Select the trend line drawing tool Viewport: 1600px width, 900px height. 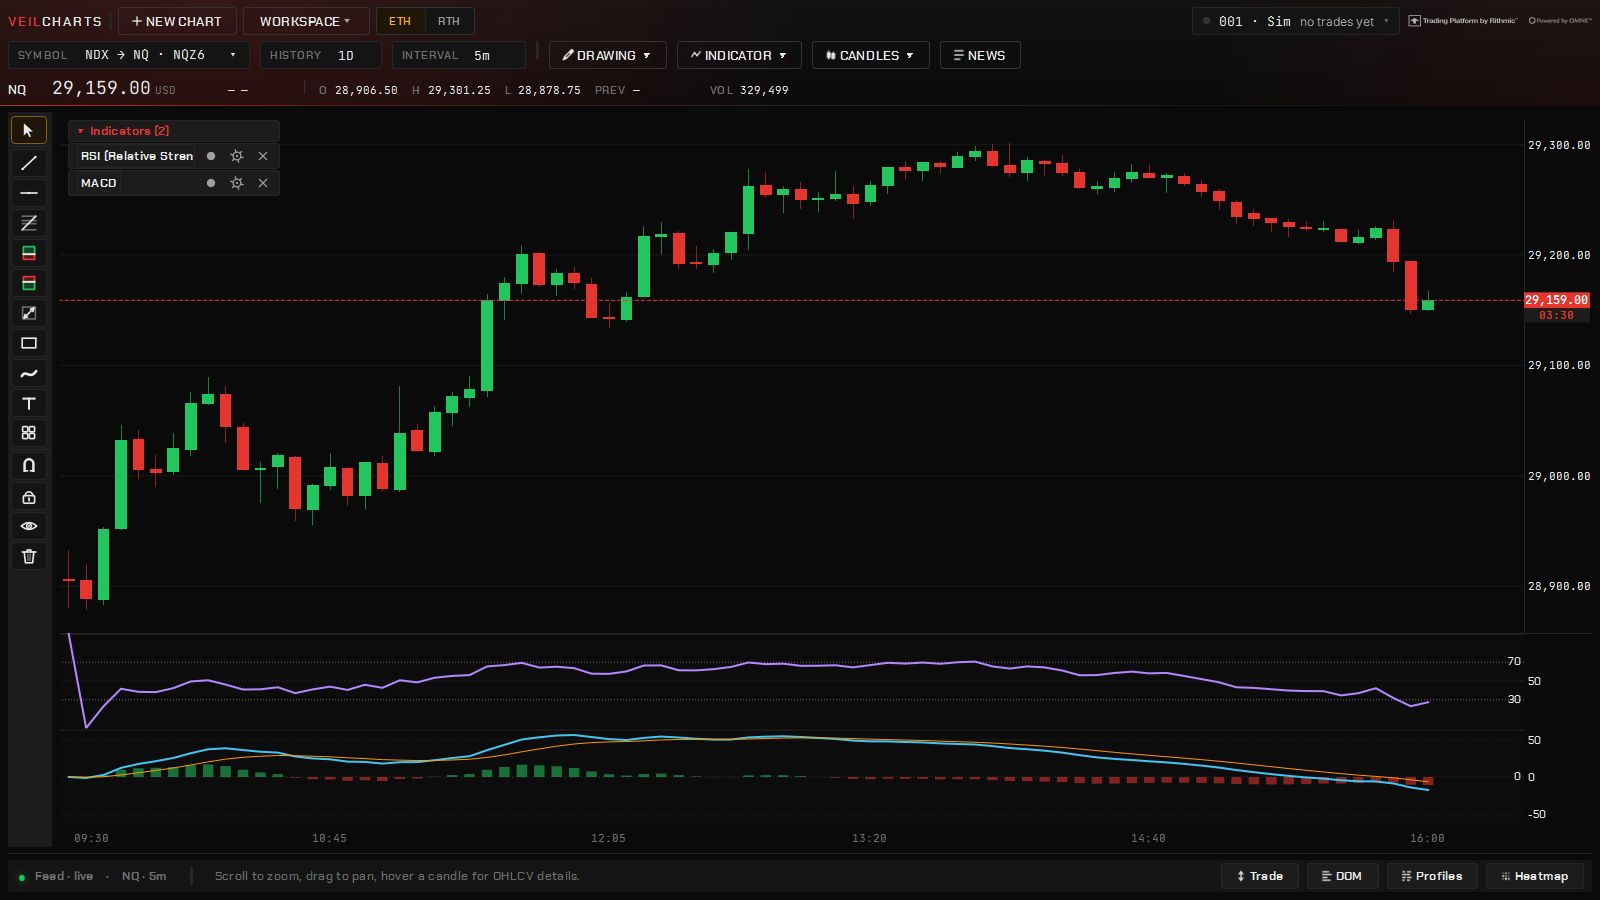coord(28,163)
